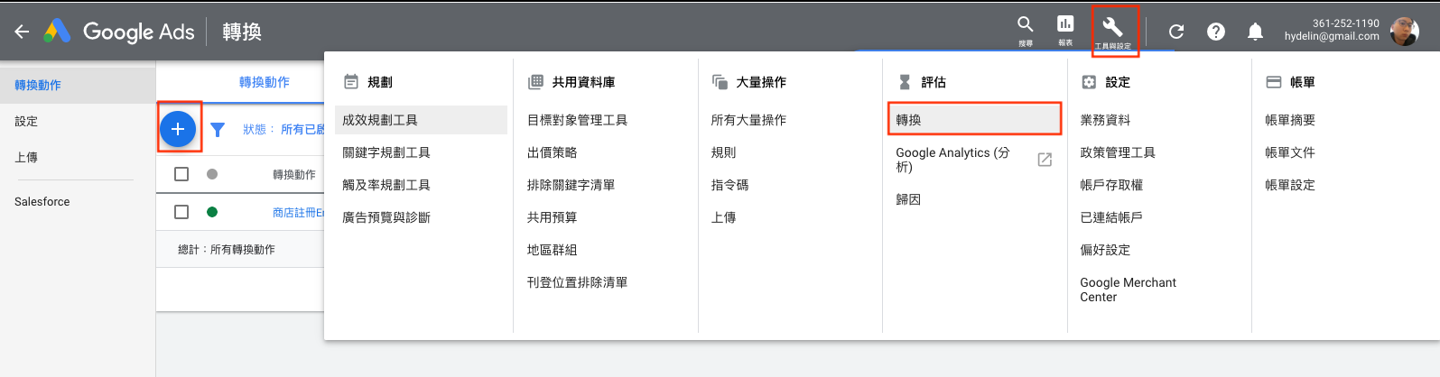Click the blue plus add conversion button
The image size is (1440, 377).
coord(178,129)
